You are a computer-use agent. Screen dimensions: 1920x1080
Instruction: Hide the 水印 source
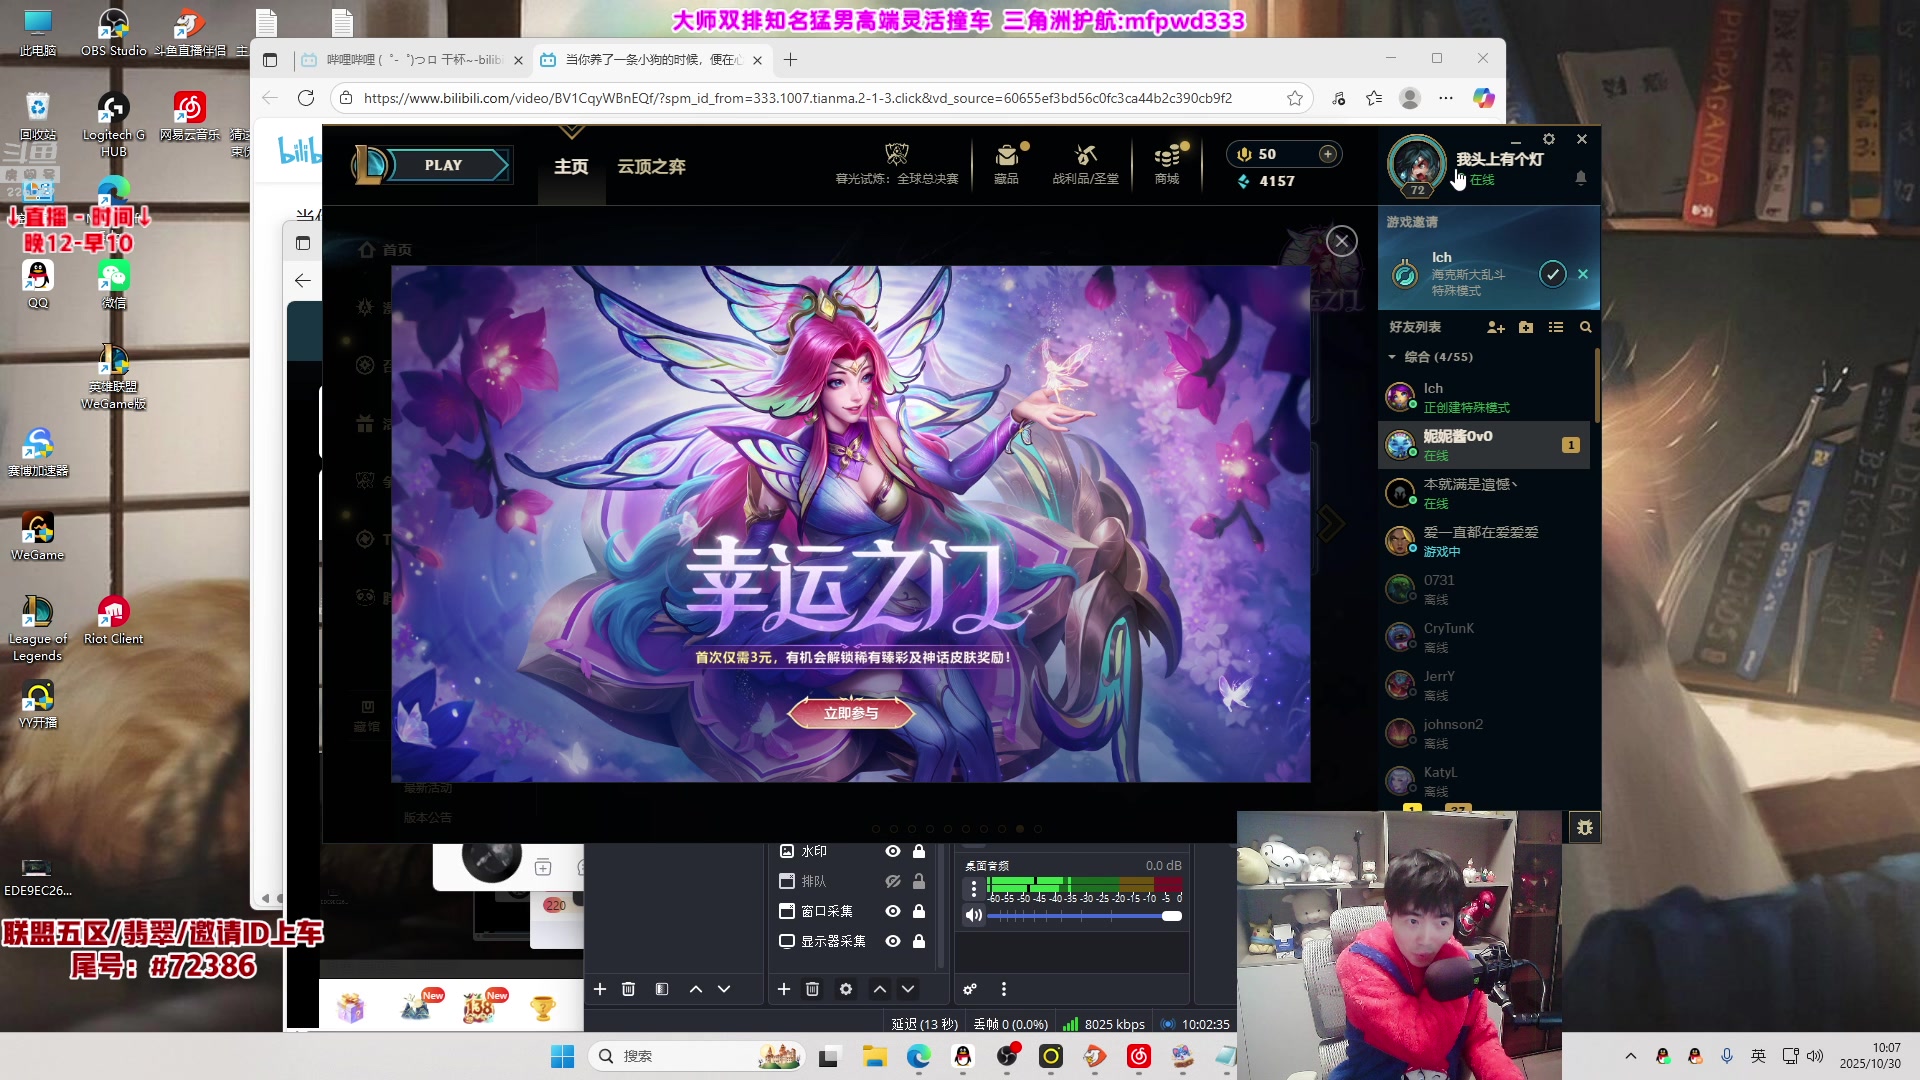(x=893, y=851)
